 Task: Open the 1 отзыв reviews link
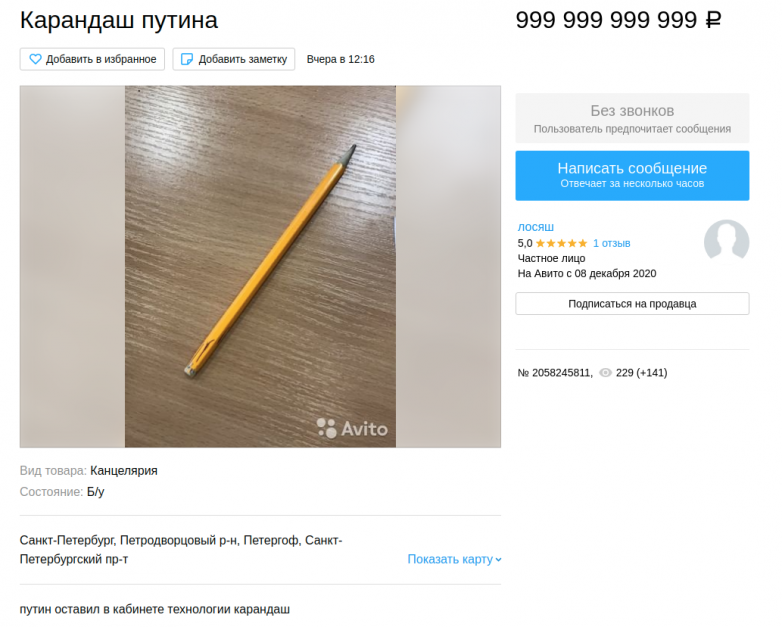(x=611, y=243)
